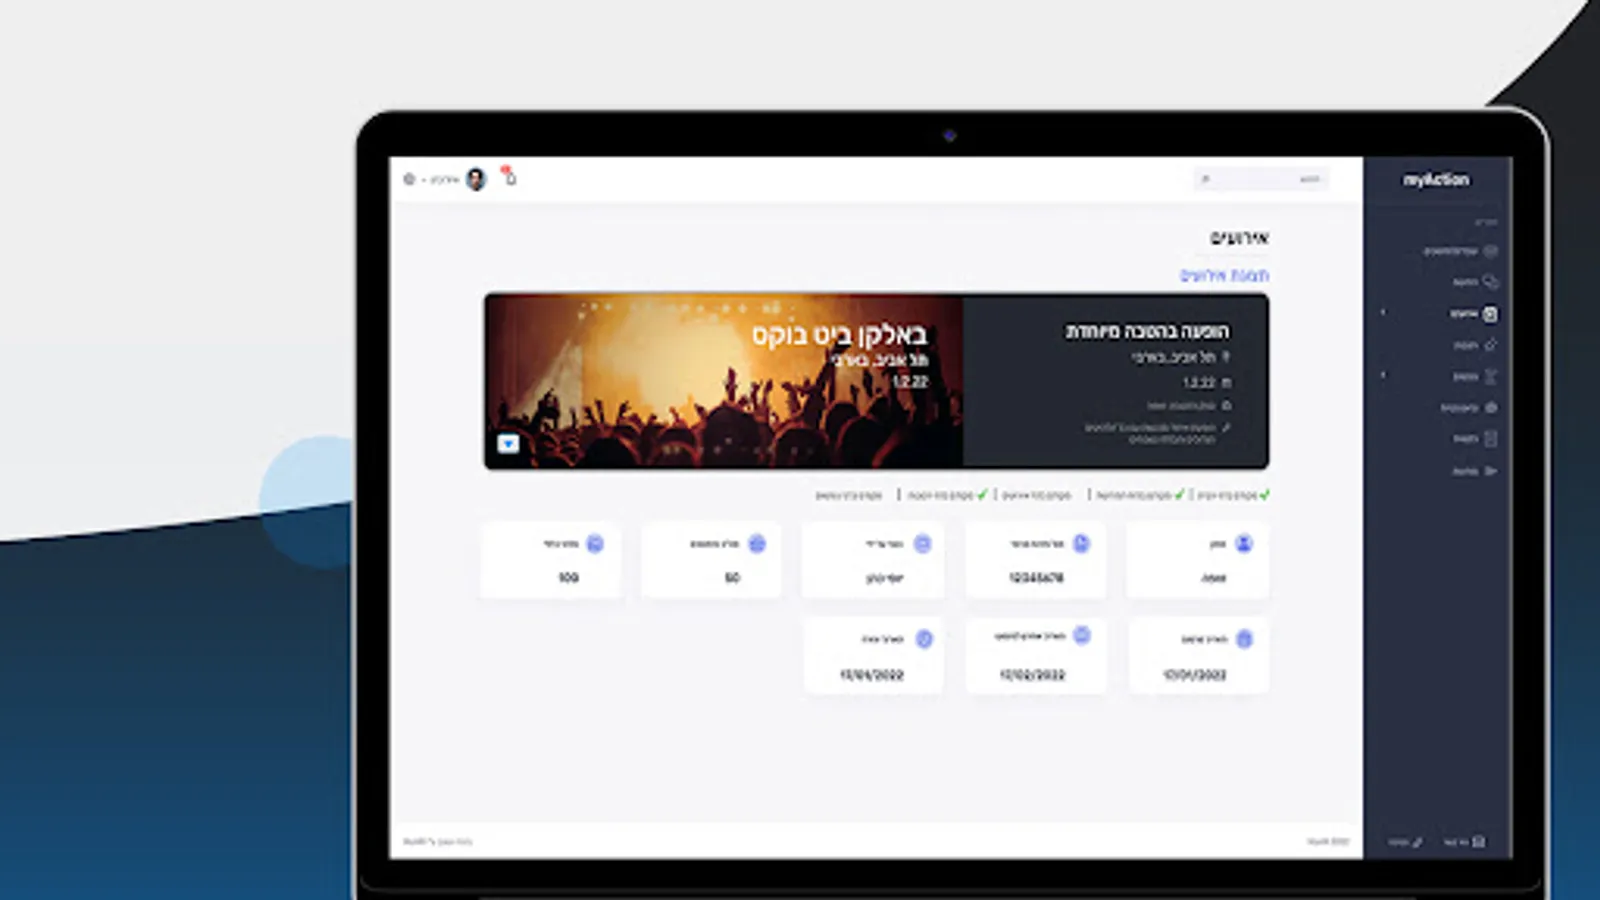The width and height of the screenshot is (1600, 900).
Task: Click the אירועים page heading
Action: point(1240,238)
